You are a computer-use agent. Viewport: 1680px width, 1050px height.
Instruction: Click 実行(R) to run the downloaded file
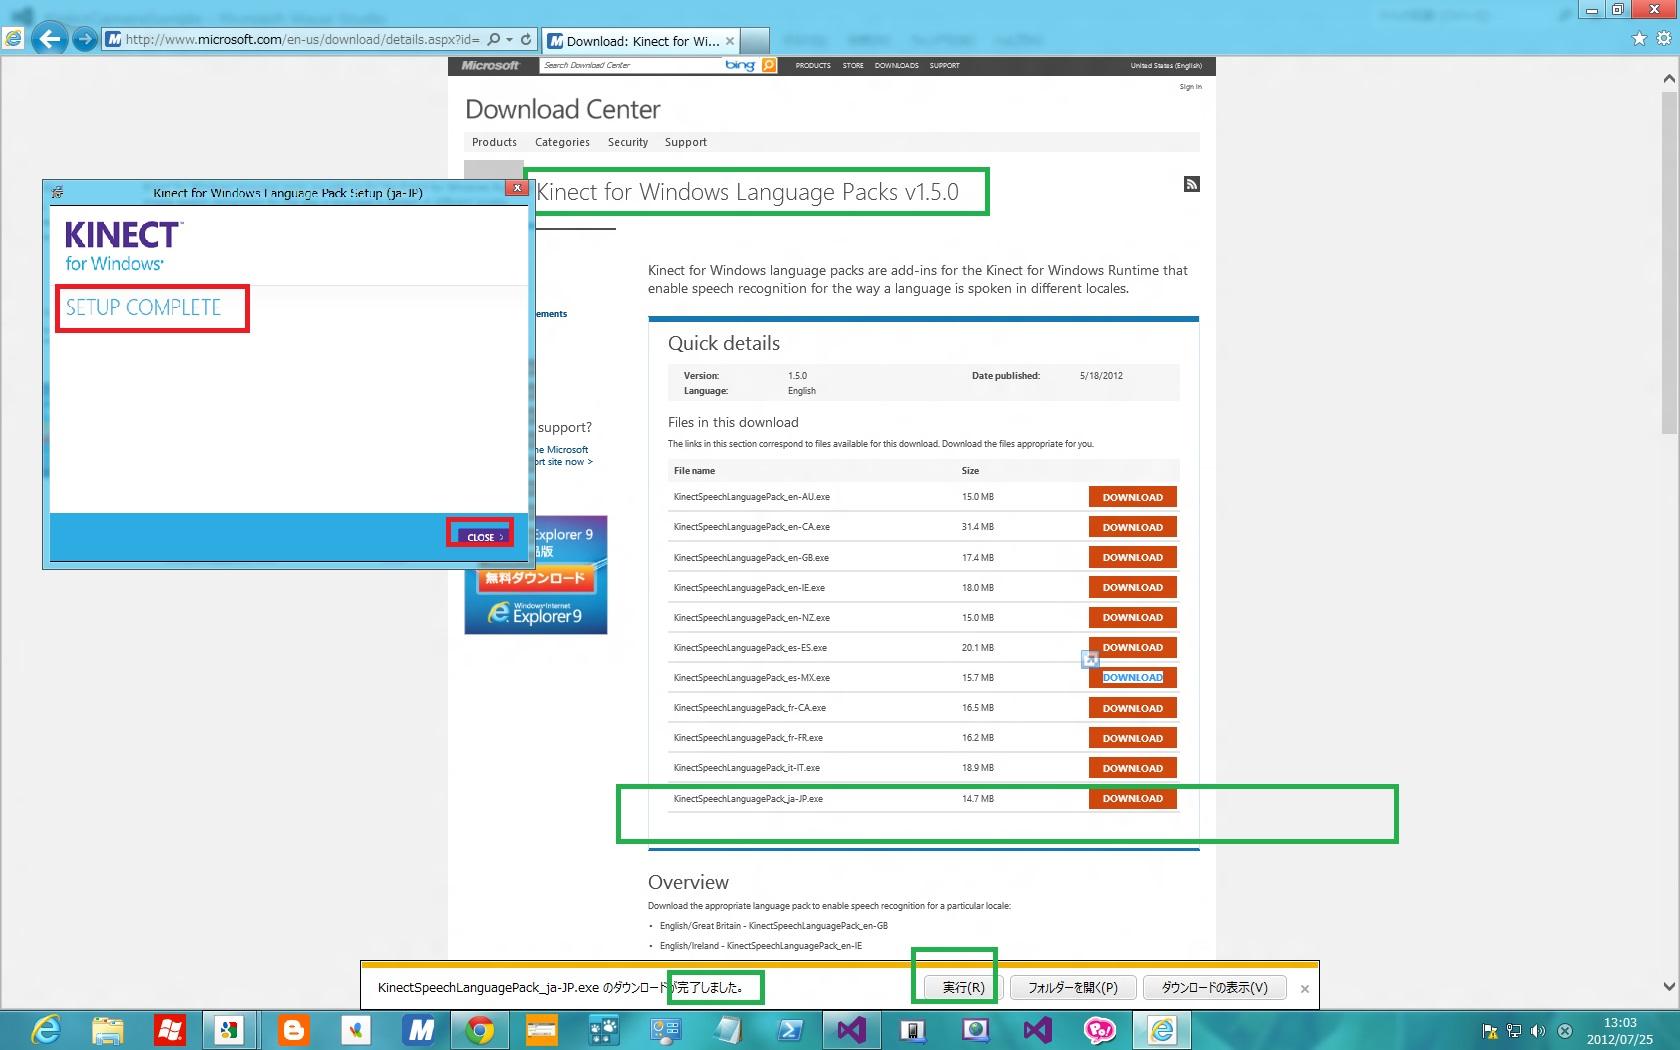(964, 988)
